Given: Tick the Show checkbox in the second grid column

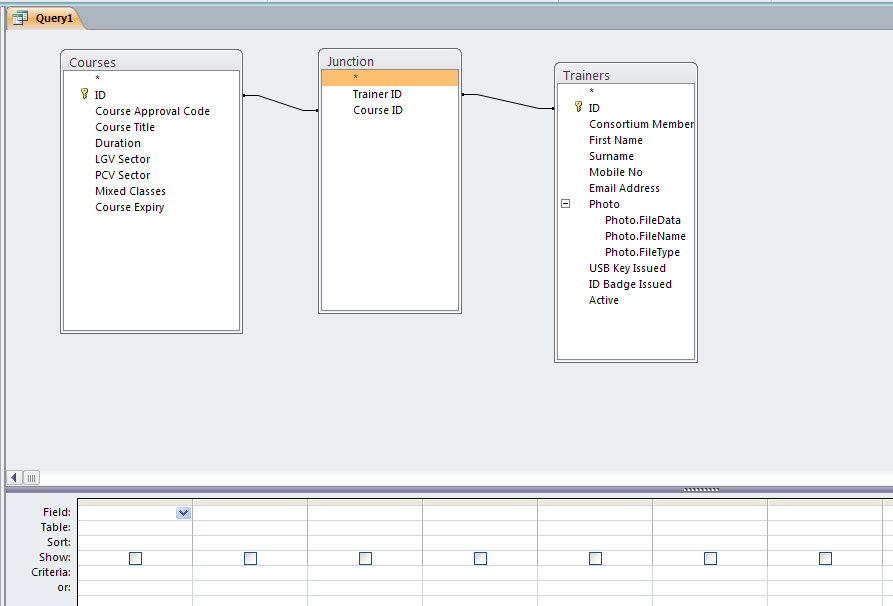Looking at the screenshot, I should pos(251,558).
